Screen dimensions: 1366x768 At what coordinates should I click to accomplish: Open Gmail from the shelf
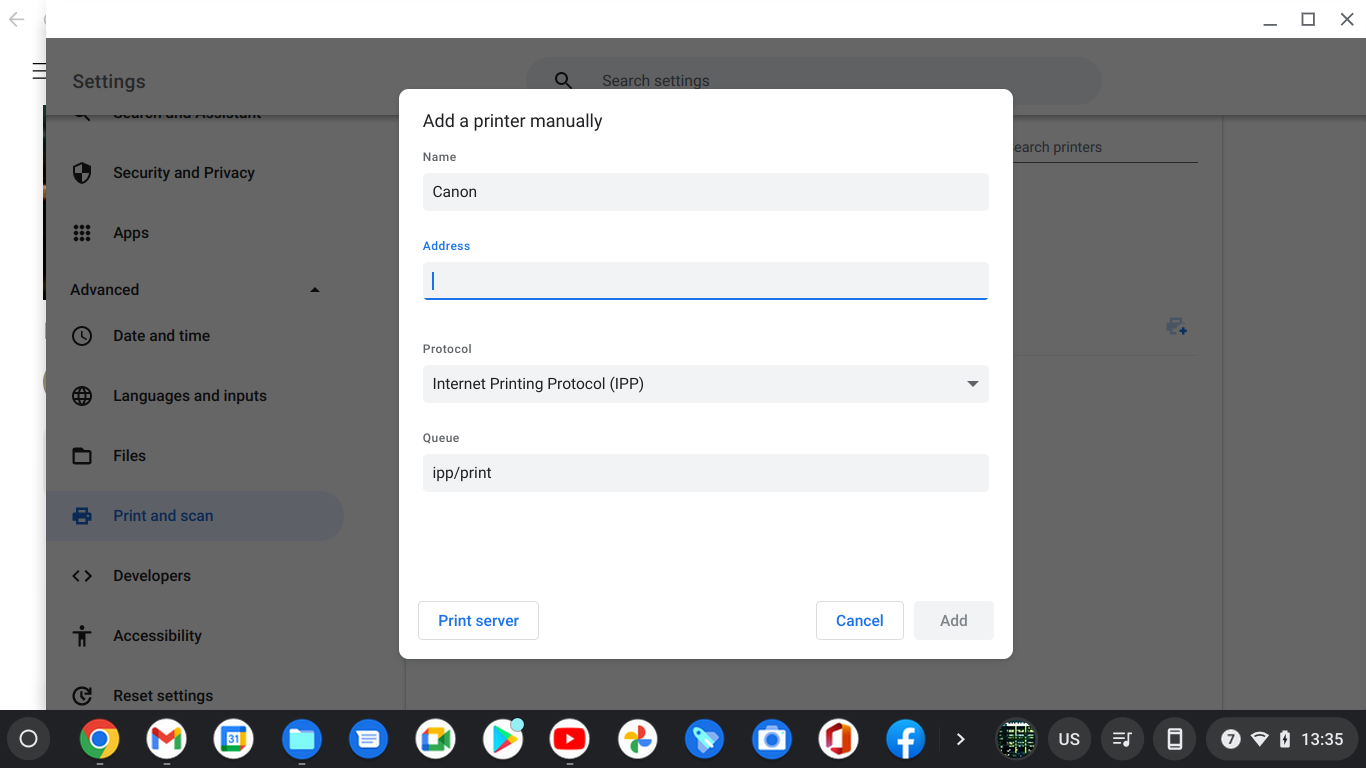[166, 739]
